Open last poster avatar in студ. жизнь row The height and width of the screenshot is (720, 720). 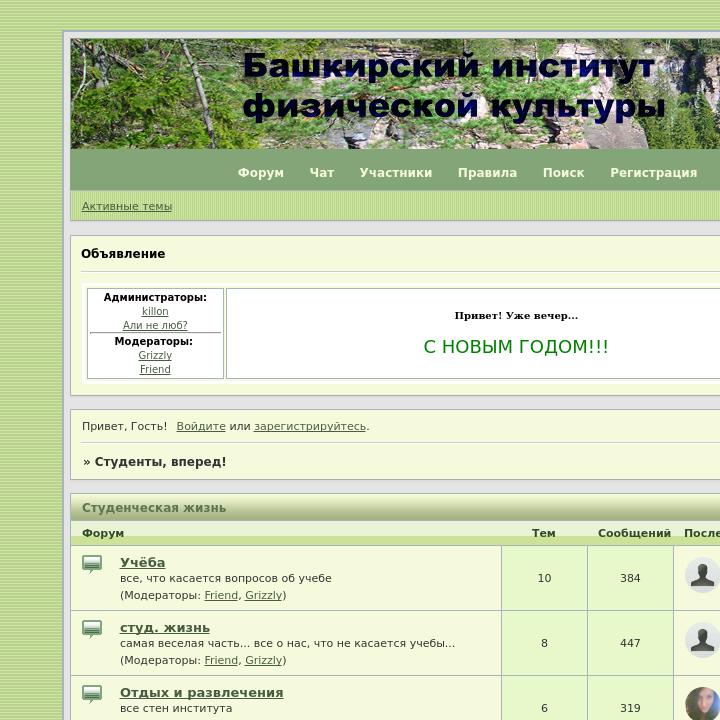pos(703,640)
